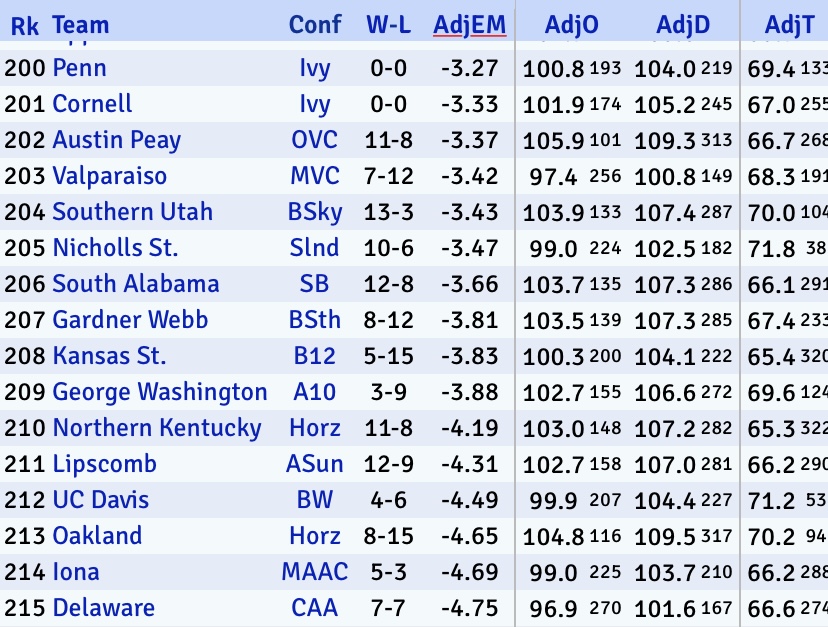This screenshot has width=828, height=627.
Task: Select the Valparaiso team link
Action: (x=110, y=176)
